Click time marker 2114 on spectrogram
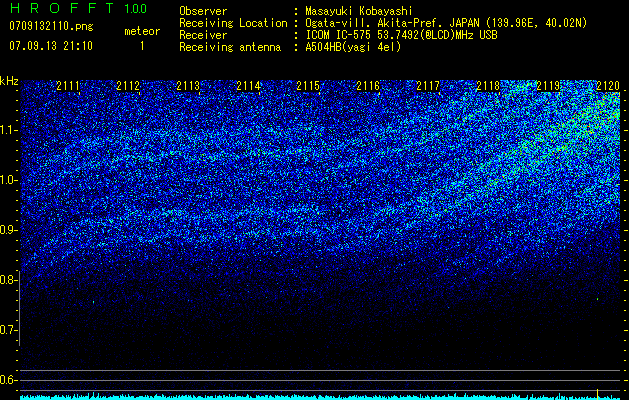This screenshot has width=629, height=400. click(248, 86)
